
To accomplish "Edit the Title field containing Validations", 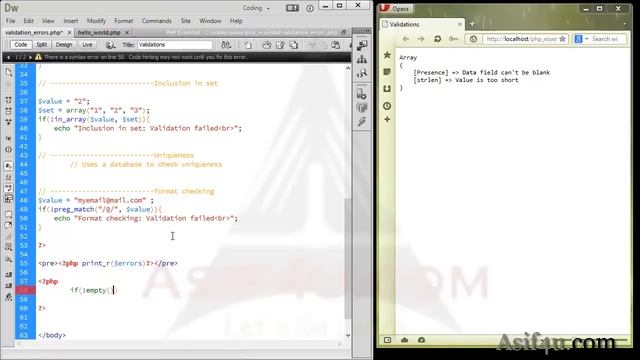I will 175,45.
